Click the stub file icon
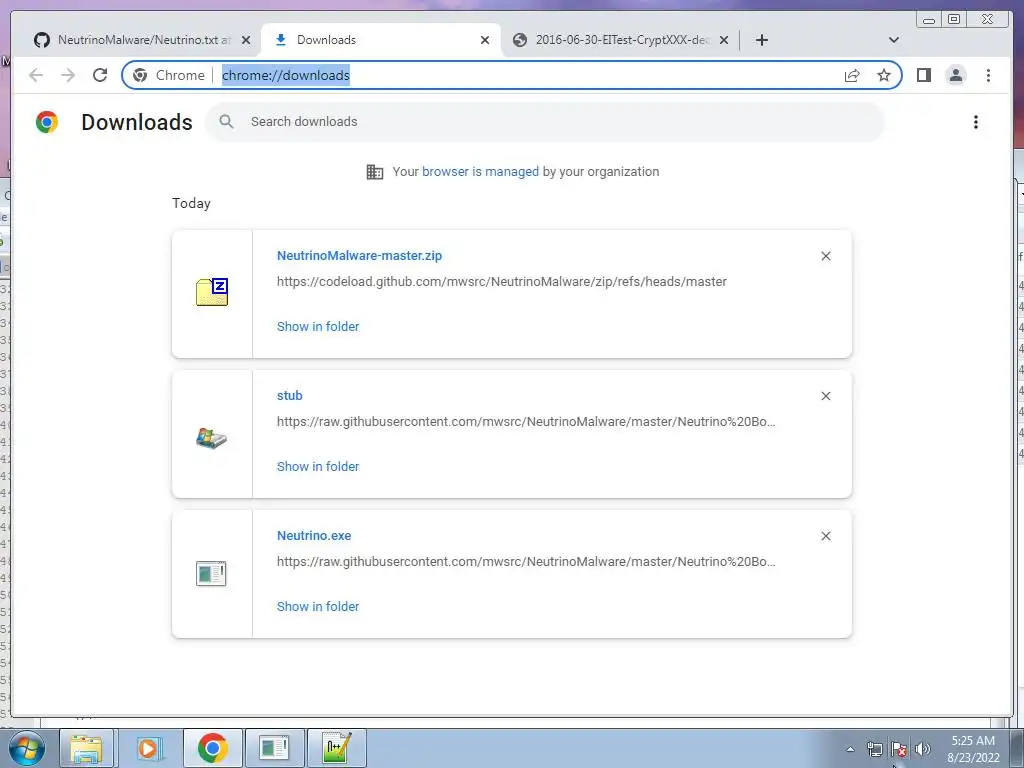Screen dimensions: 1024x768 pos(212,438)
